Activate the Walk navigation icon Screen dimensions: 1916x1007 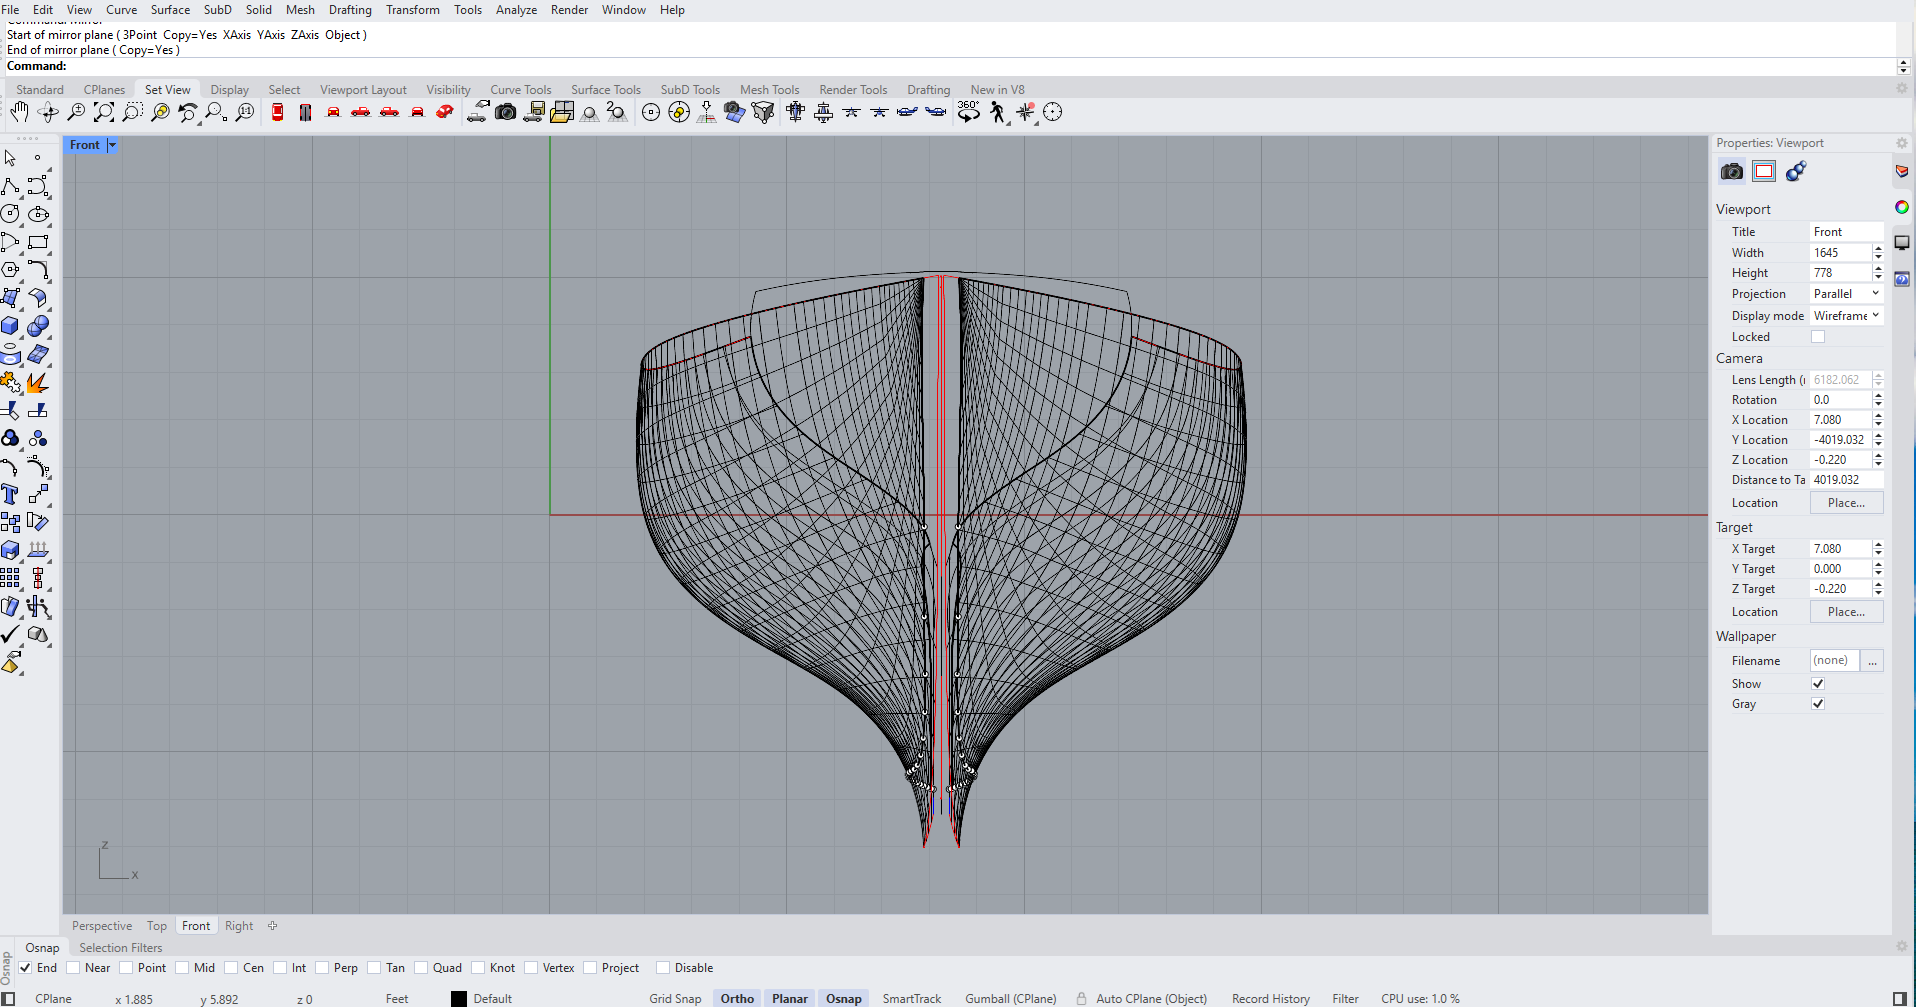pyautogui.click(x=997, y=112)
